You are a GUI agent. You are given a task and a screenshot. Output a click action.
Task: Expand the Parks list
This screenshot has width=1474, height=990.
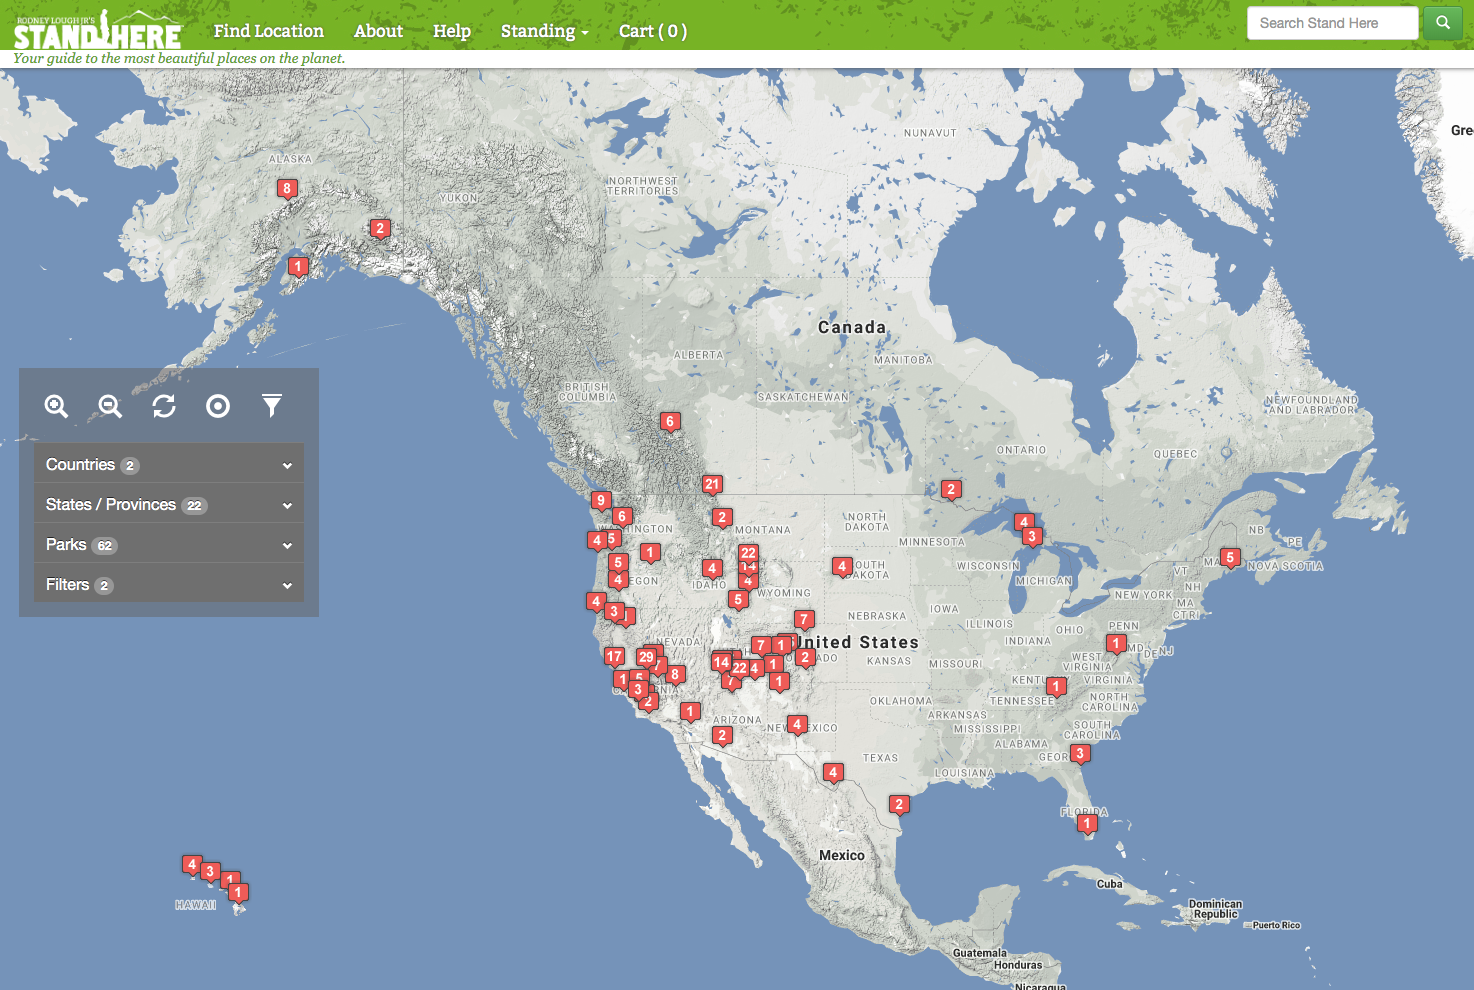point(169,545)
